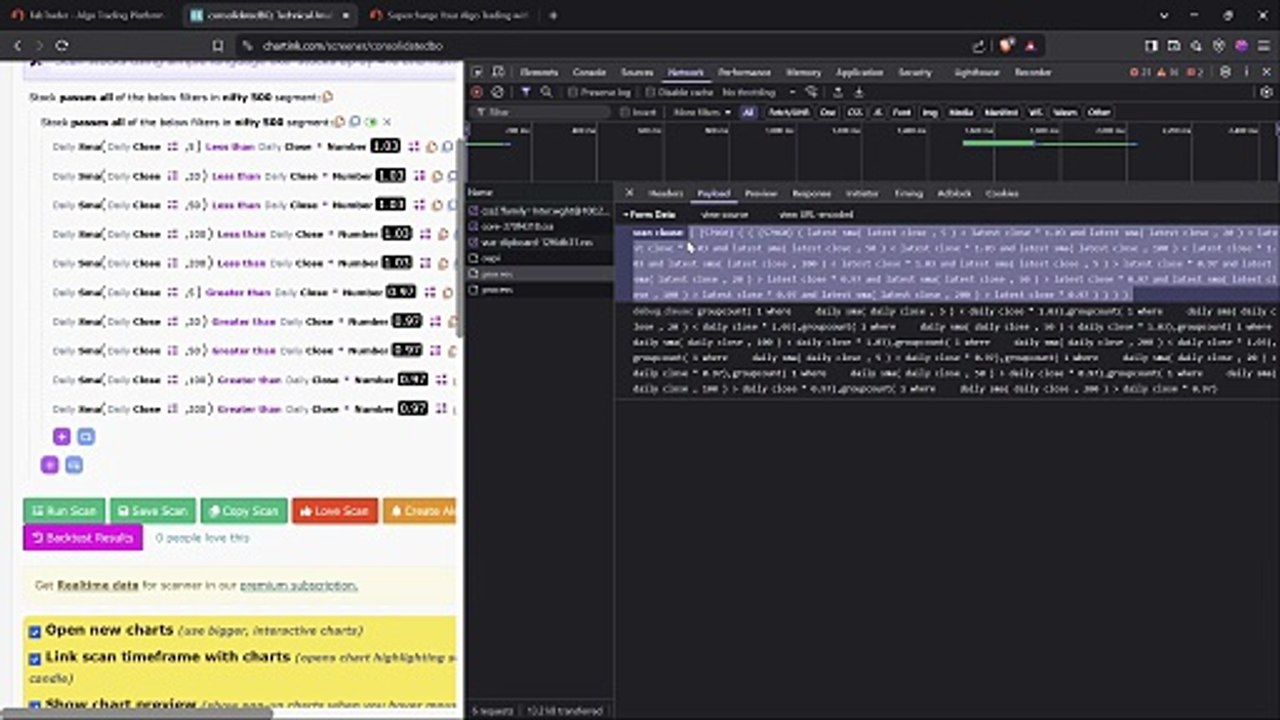
Task: Open DevTools more options menu
Action: [1246, 72]
